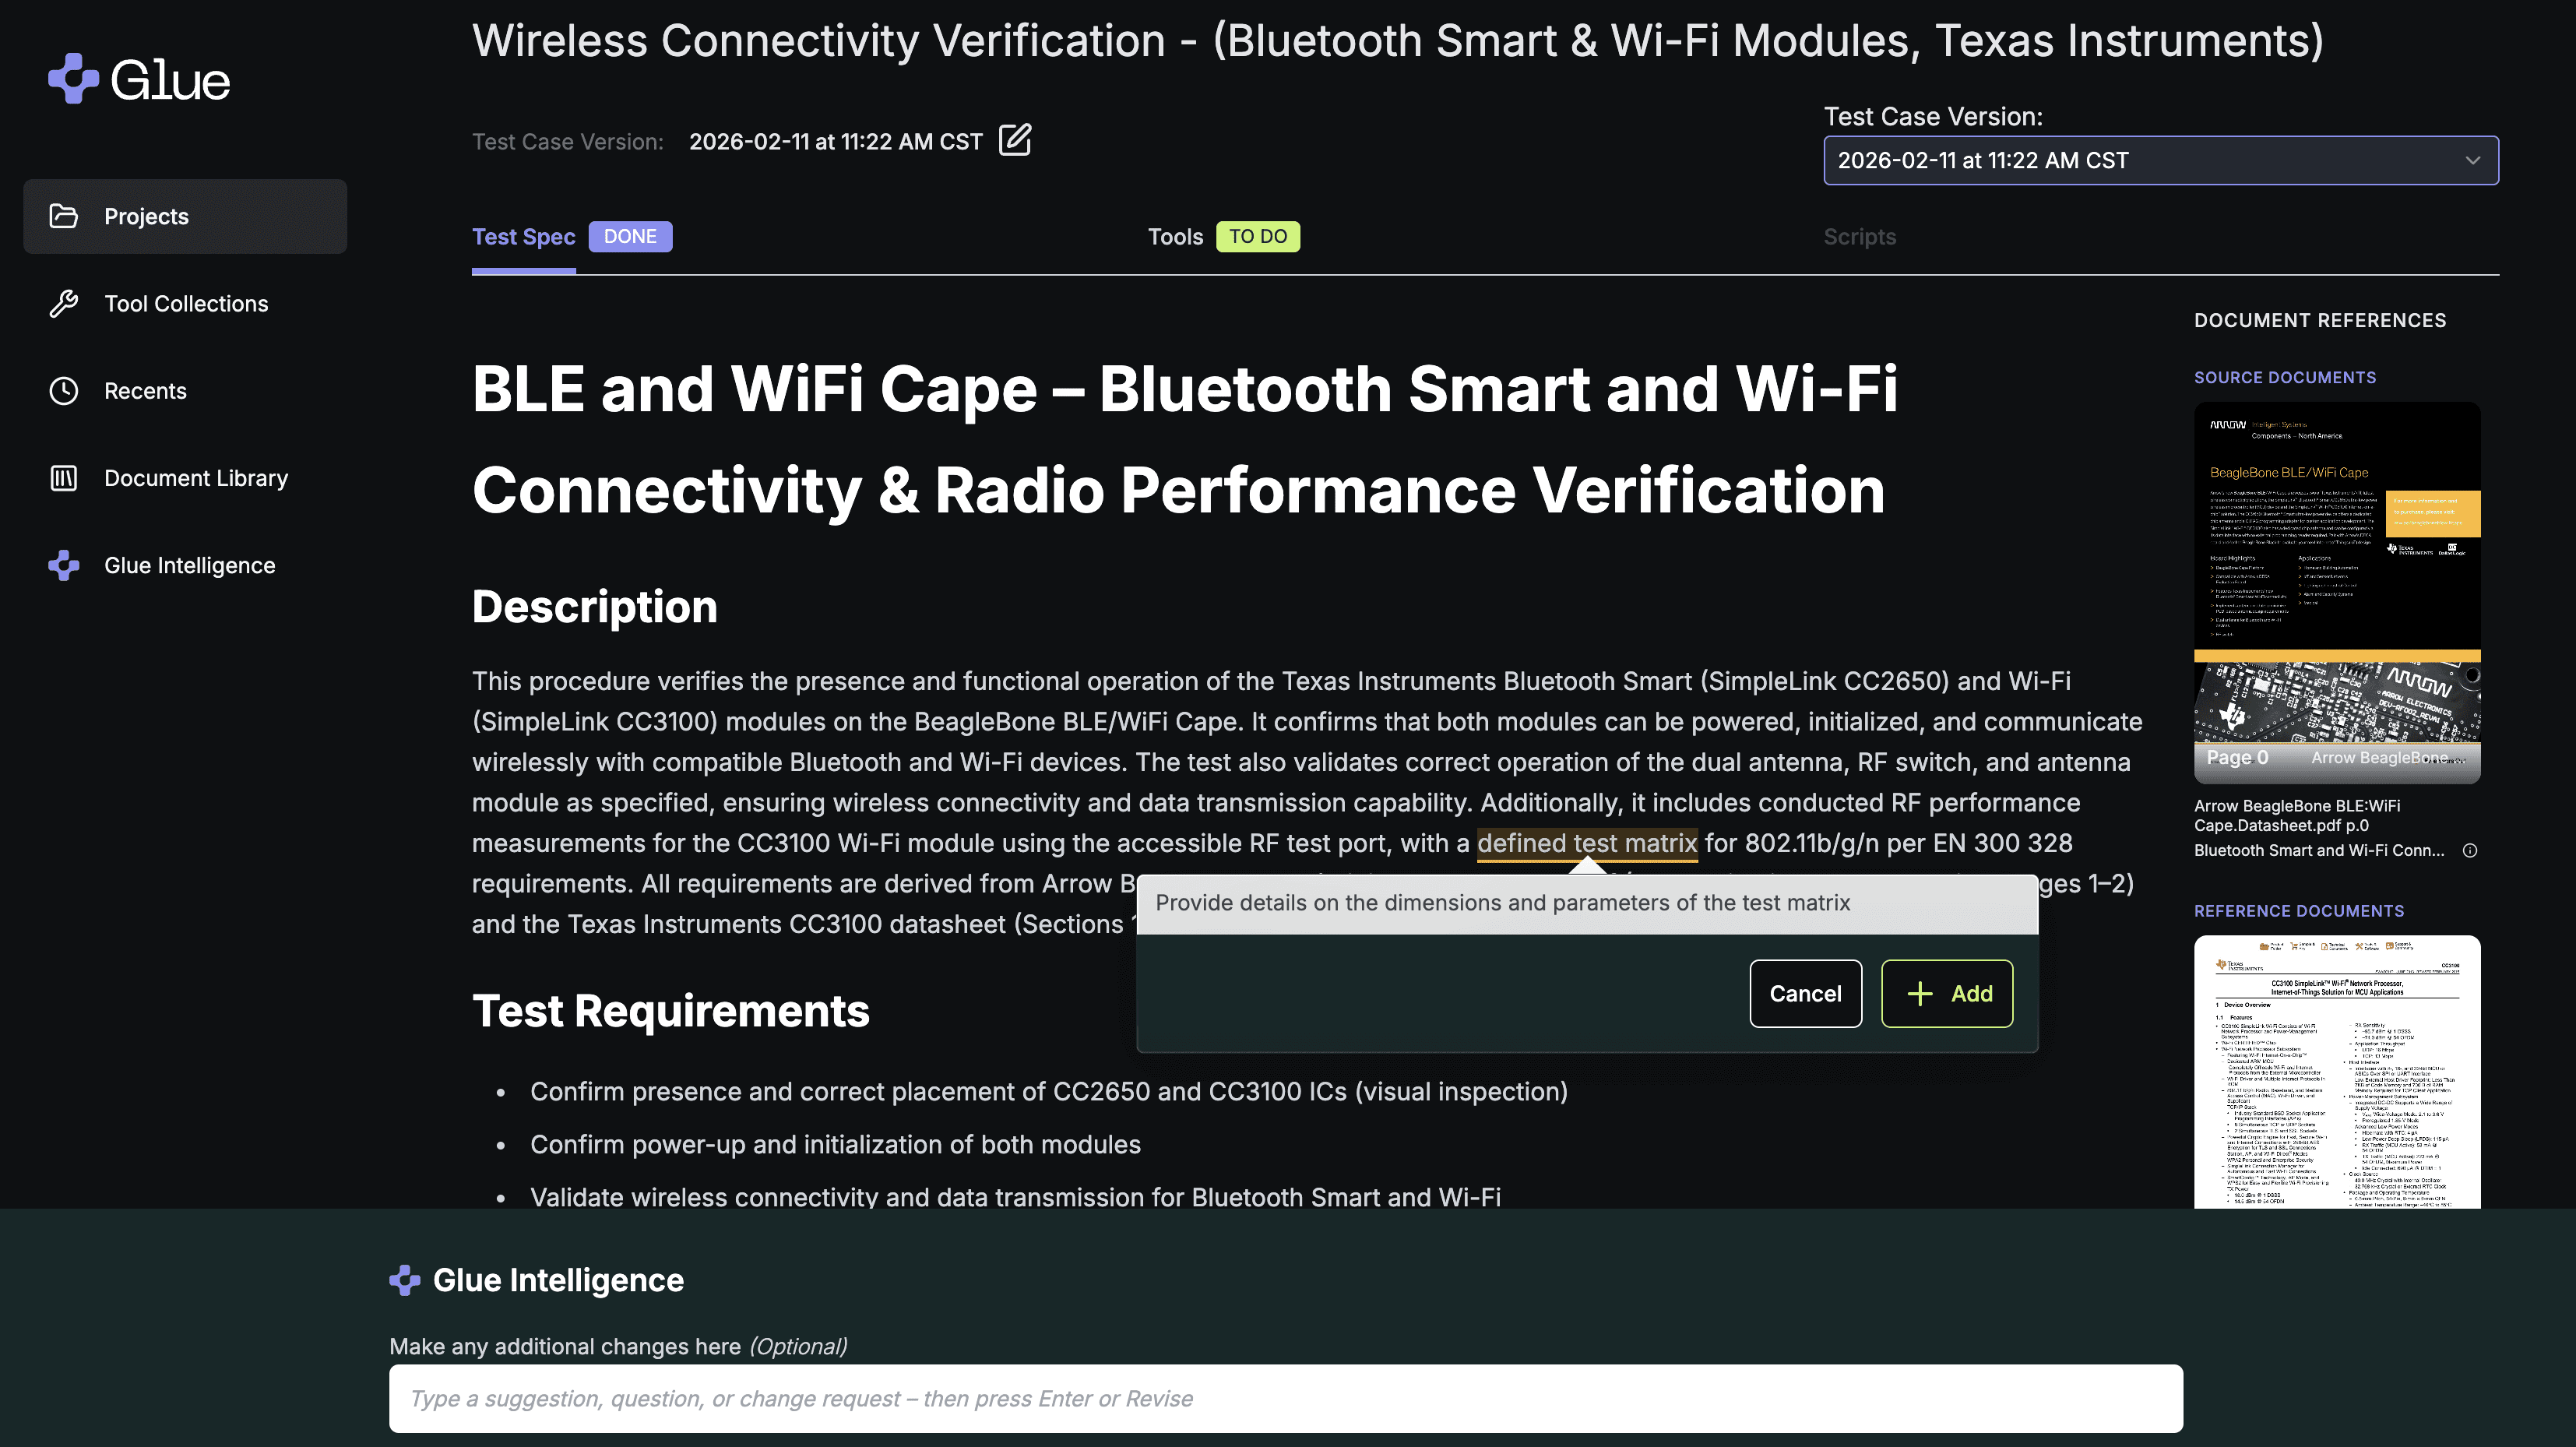Click the highlighted 'defined test matrix' text

(x=1586, y=843)
